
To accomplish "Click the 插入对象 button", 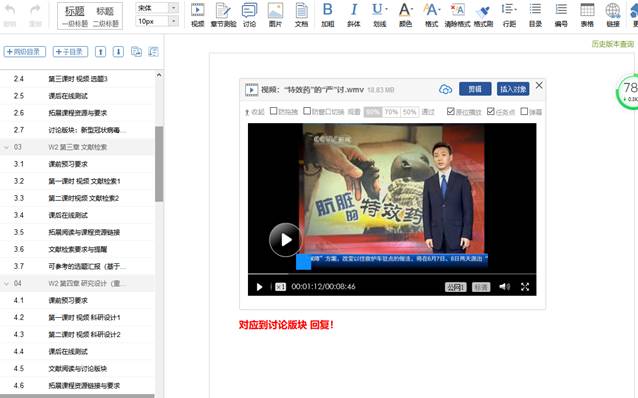I will [x=513, y=89].
